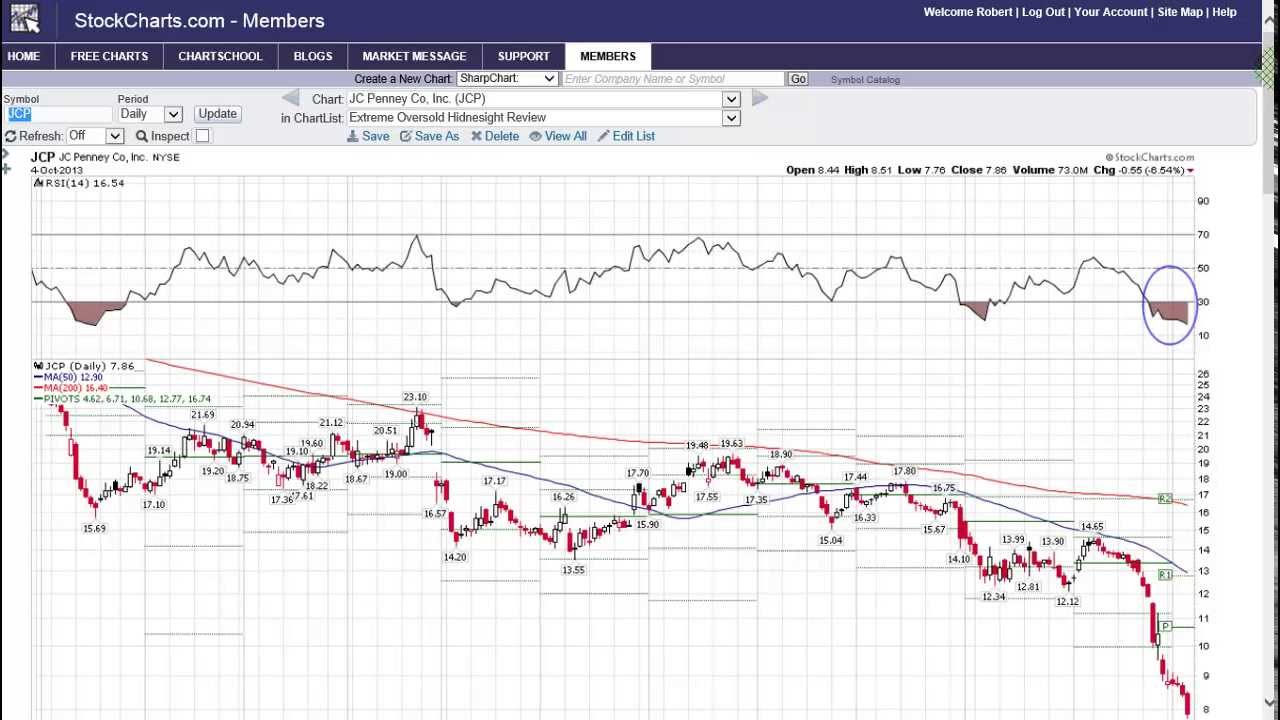Viewport: 1280px width, 720px height.
Task: Click the R1 pivot label marker
Action: [x=1165, y=575]
